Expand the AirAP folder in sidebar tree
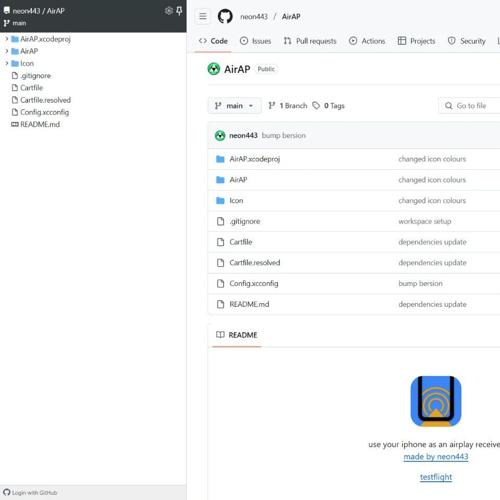Screen dimensions: 500x500 pyautogui.click(x=7, y=51)
